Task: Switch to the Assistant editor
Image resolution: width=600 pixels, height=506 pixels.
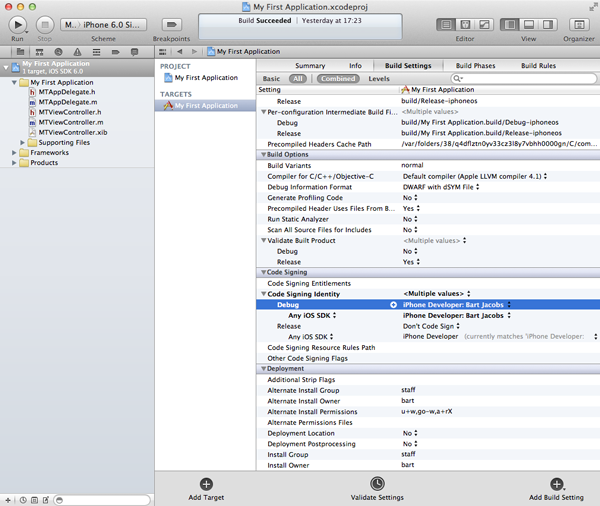Action: [x=465, y=25]
